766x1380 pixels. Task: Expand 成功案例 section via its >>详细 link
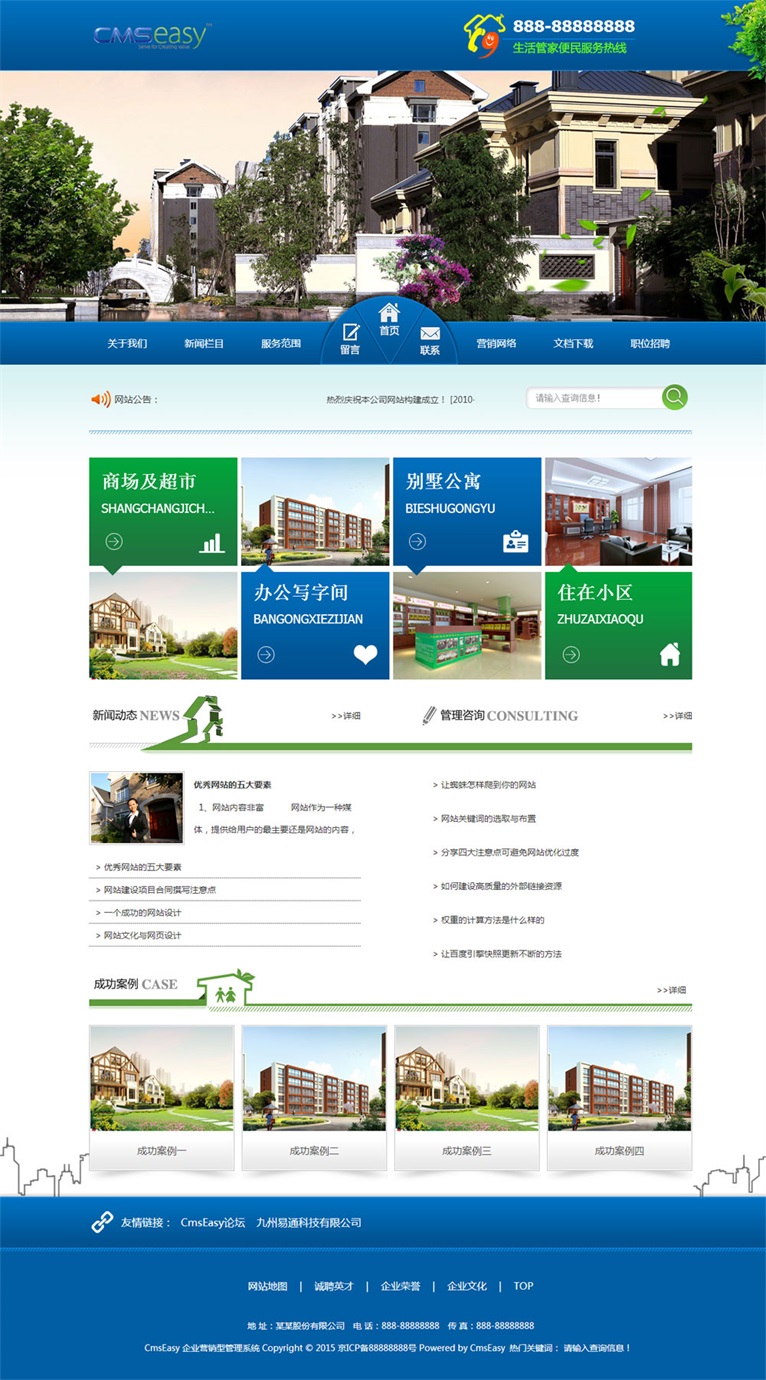(672, 990)
